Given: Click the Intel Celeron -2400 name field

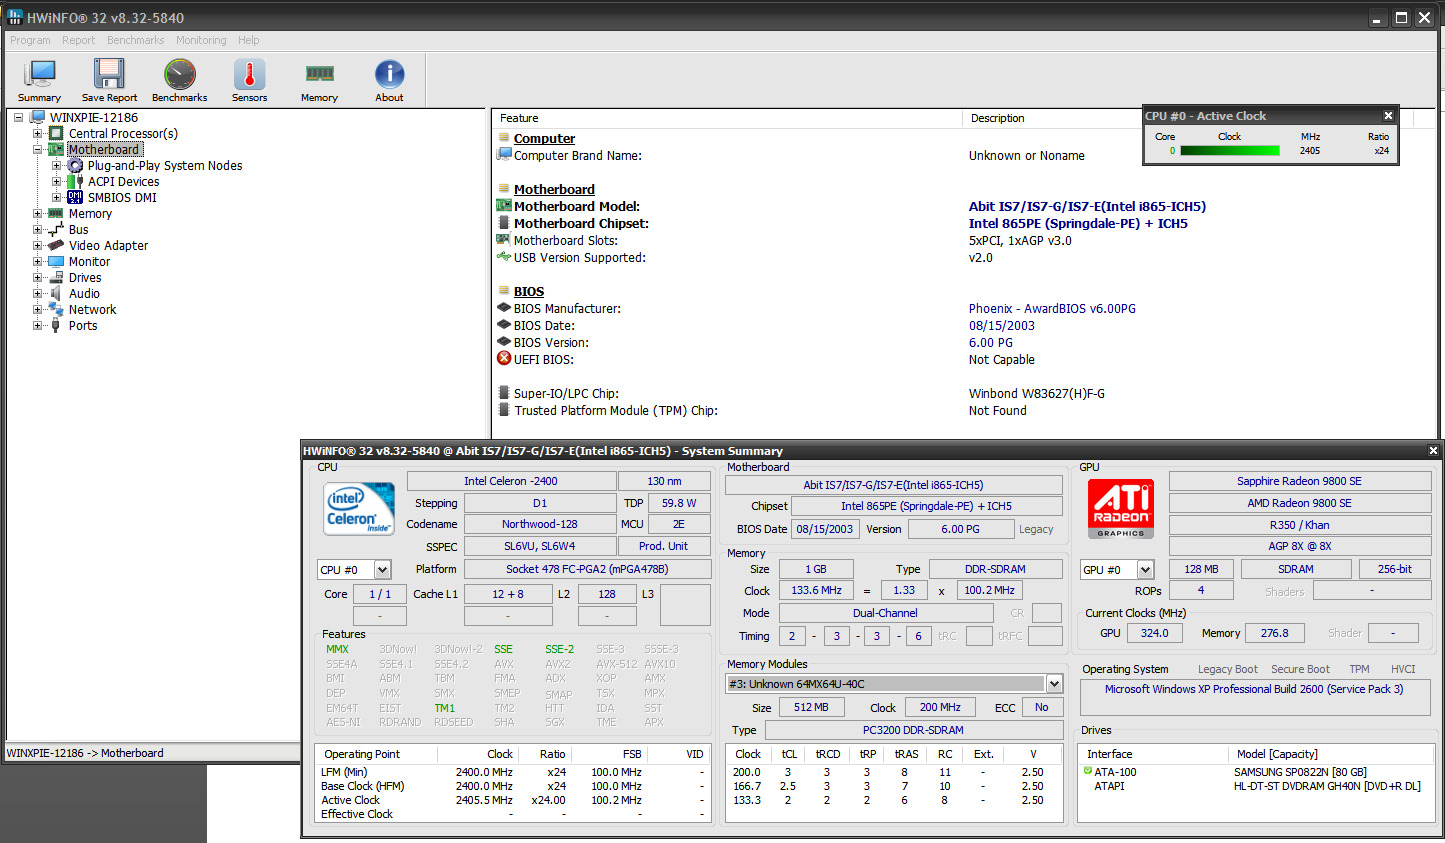Looking at the screenshot, I should click(511, 481).
